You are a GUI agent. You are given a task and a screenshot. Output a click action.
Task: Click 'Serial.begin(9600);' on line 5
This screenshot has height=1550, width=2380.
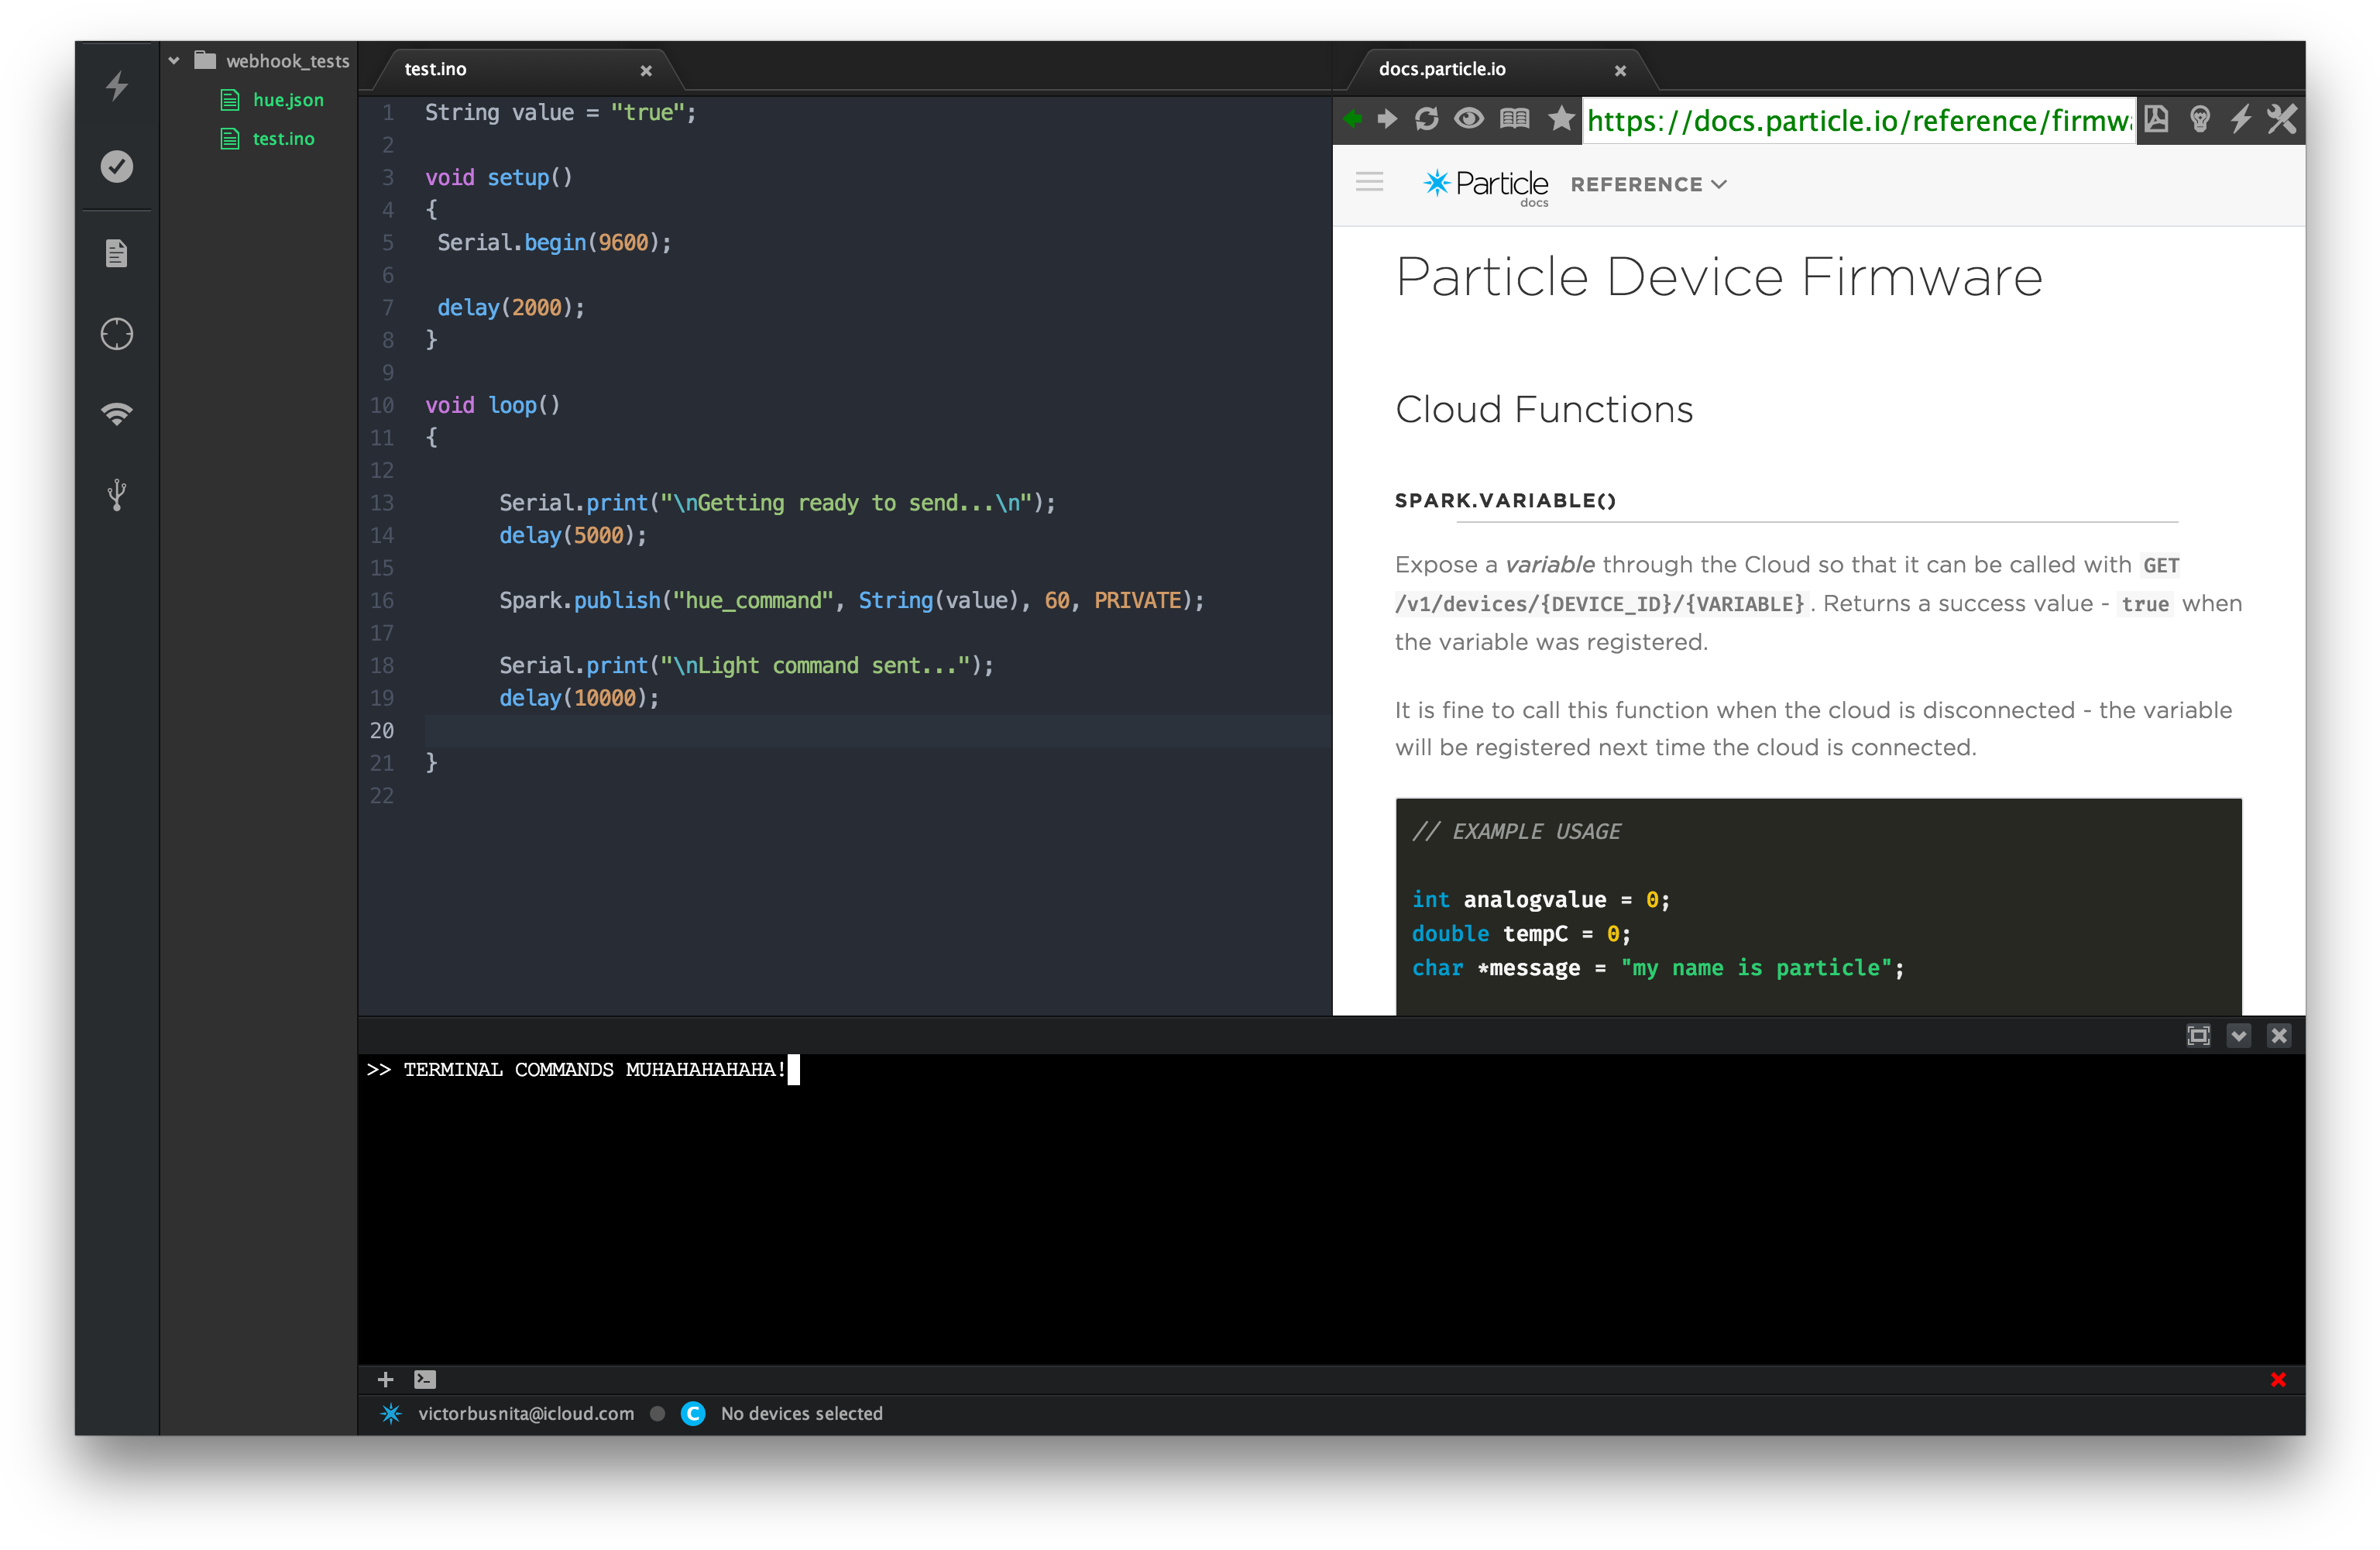[x=554, y=243]
